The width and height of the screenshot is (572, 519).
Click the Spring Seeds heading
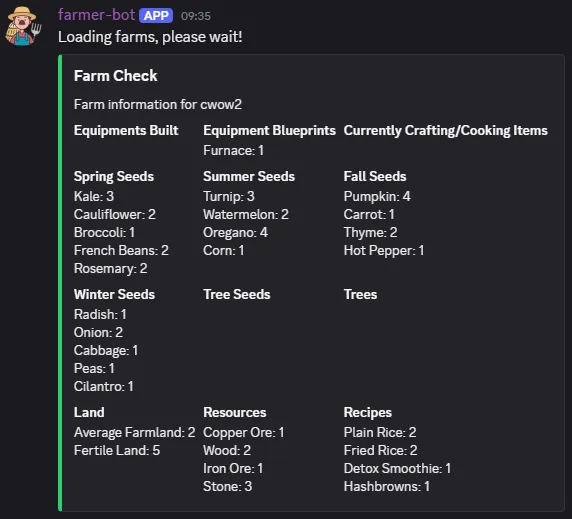(114, 177)
